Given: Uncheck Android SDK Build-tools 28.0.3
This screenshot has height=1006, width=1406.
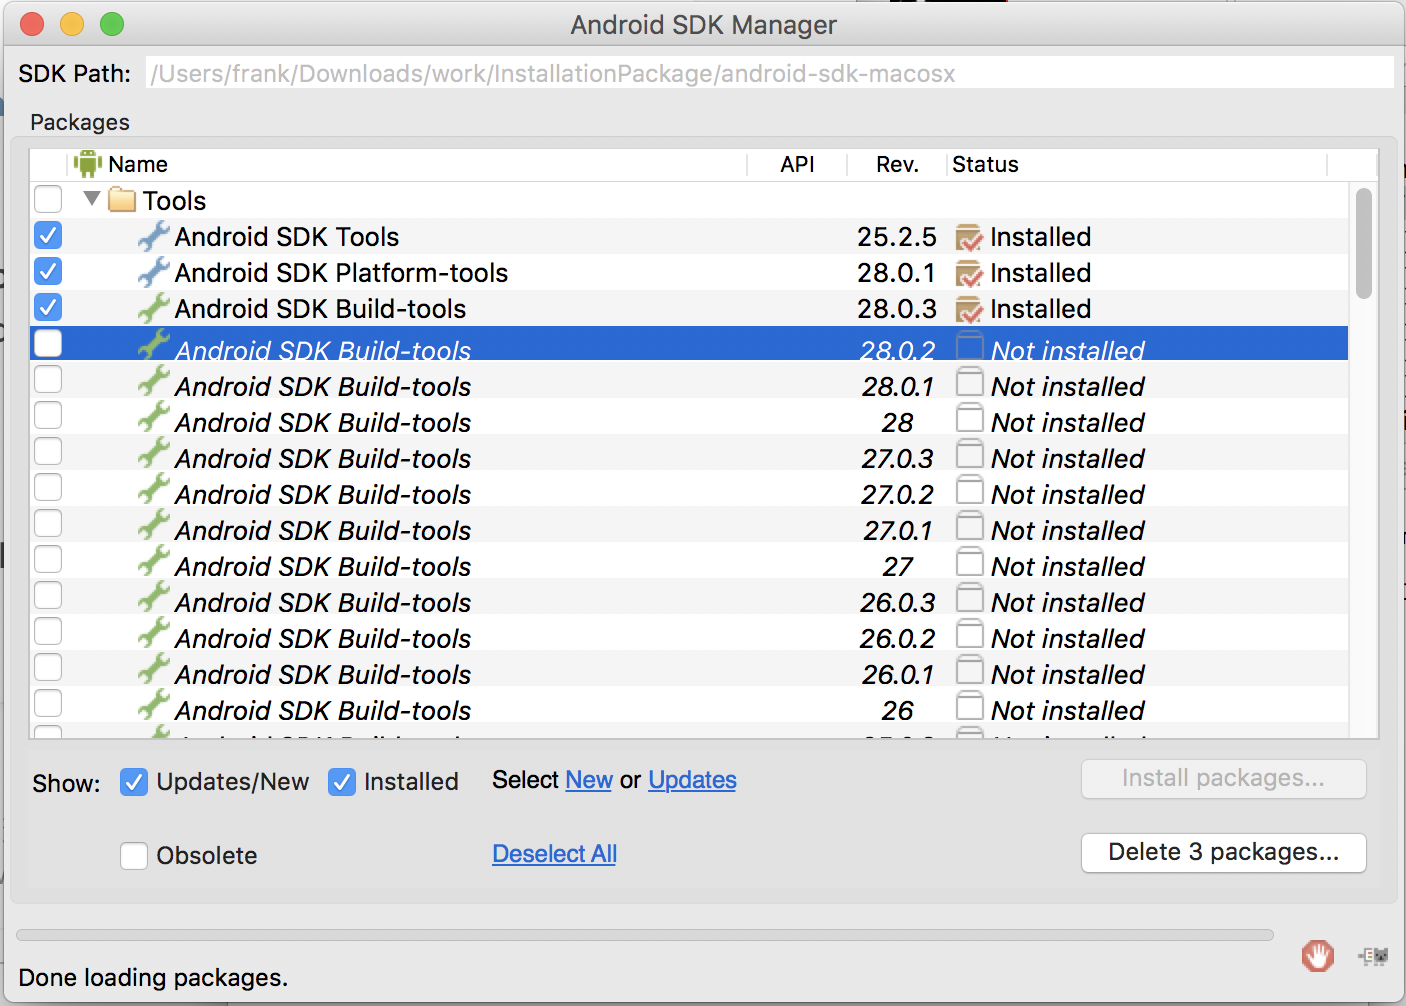Looking at the screenshot, I should (48, 307).
